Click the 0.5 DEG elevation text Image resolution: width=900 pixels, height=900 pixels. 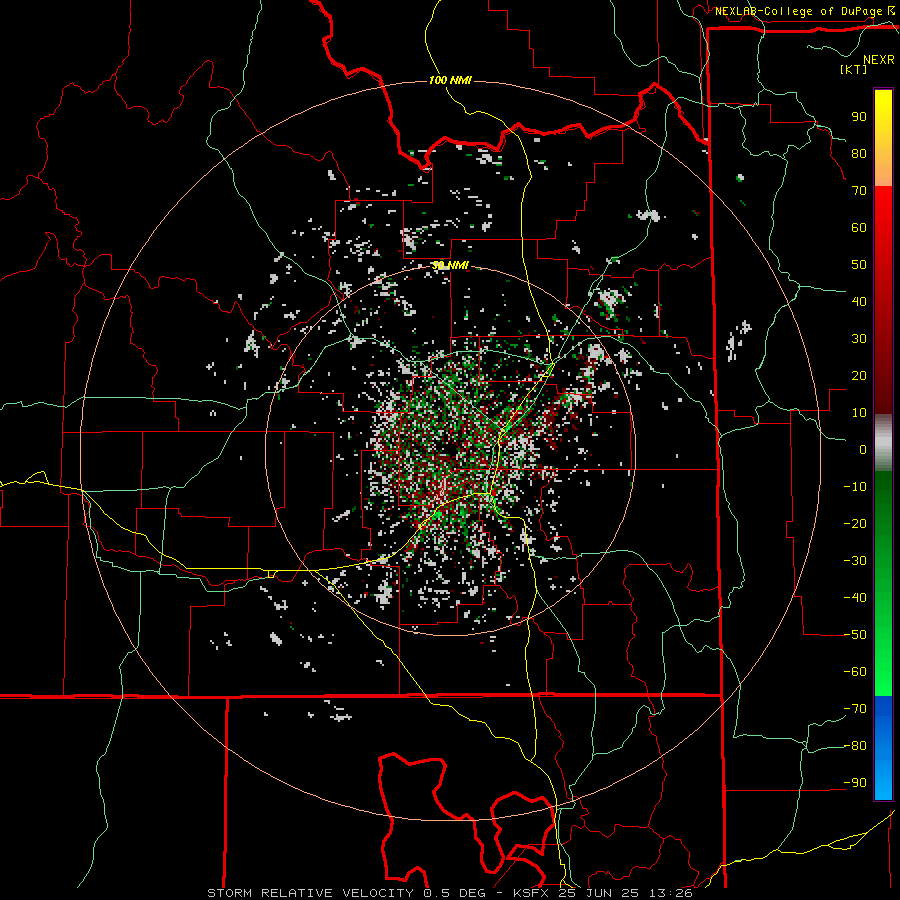[x=455, y=893]
